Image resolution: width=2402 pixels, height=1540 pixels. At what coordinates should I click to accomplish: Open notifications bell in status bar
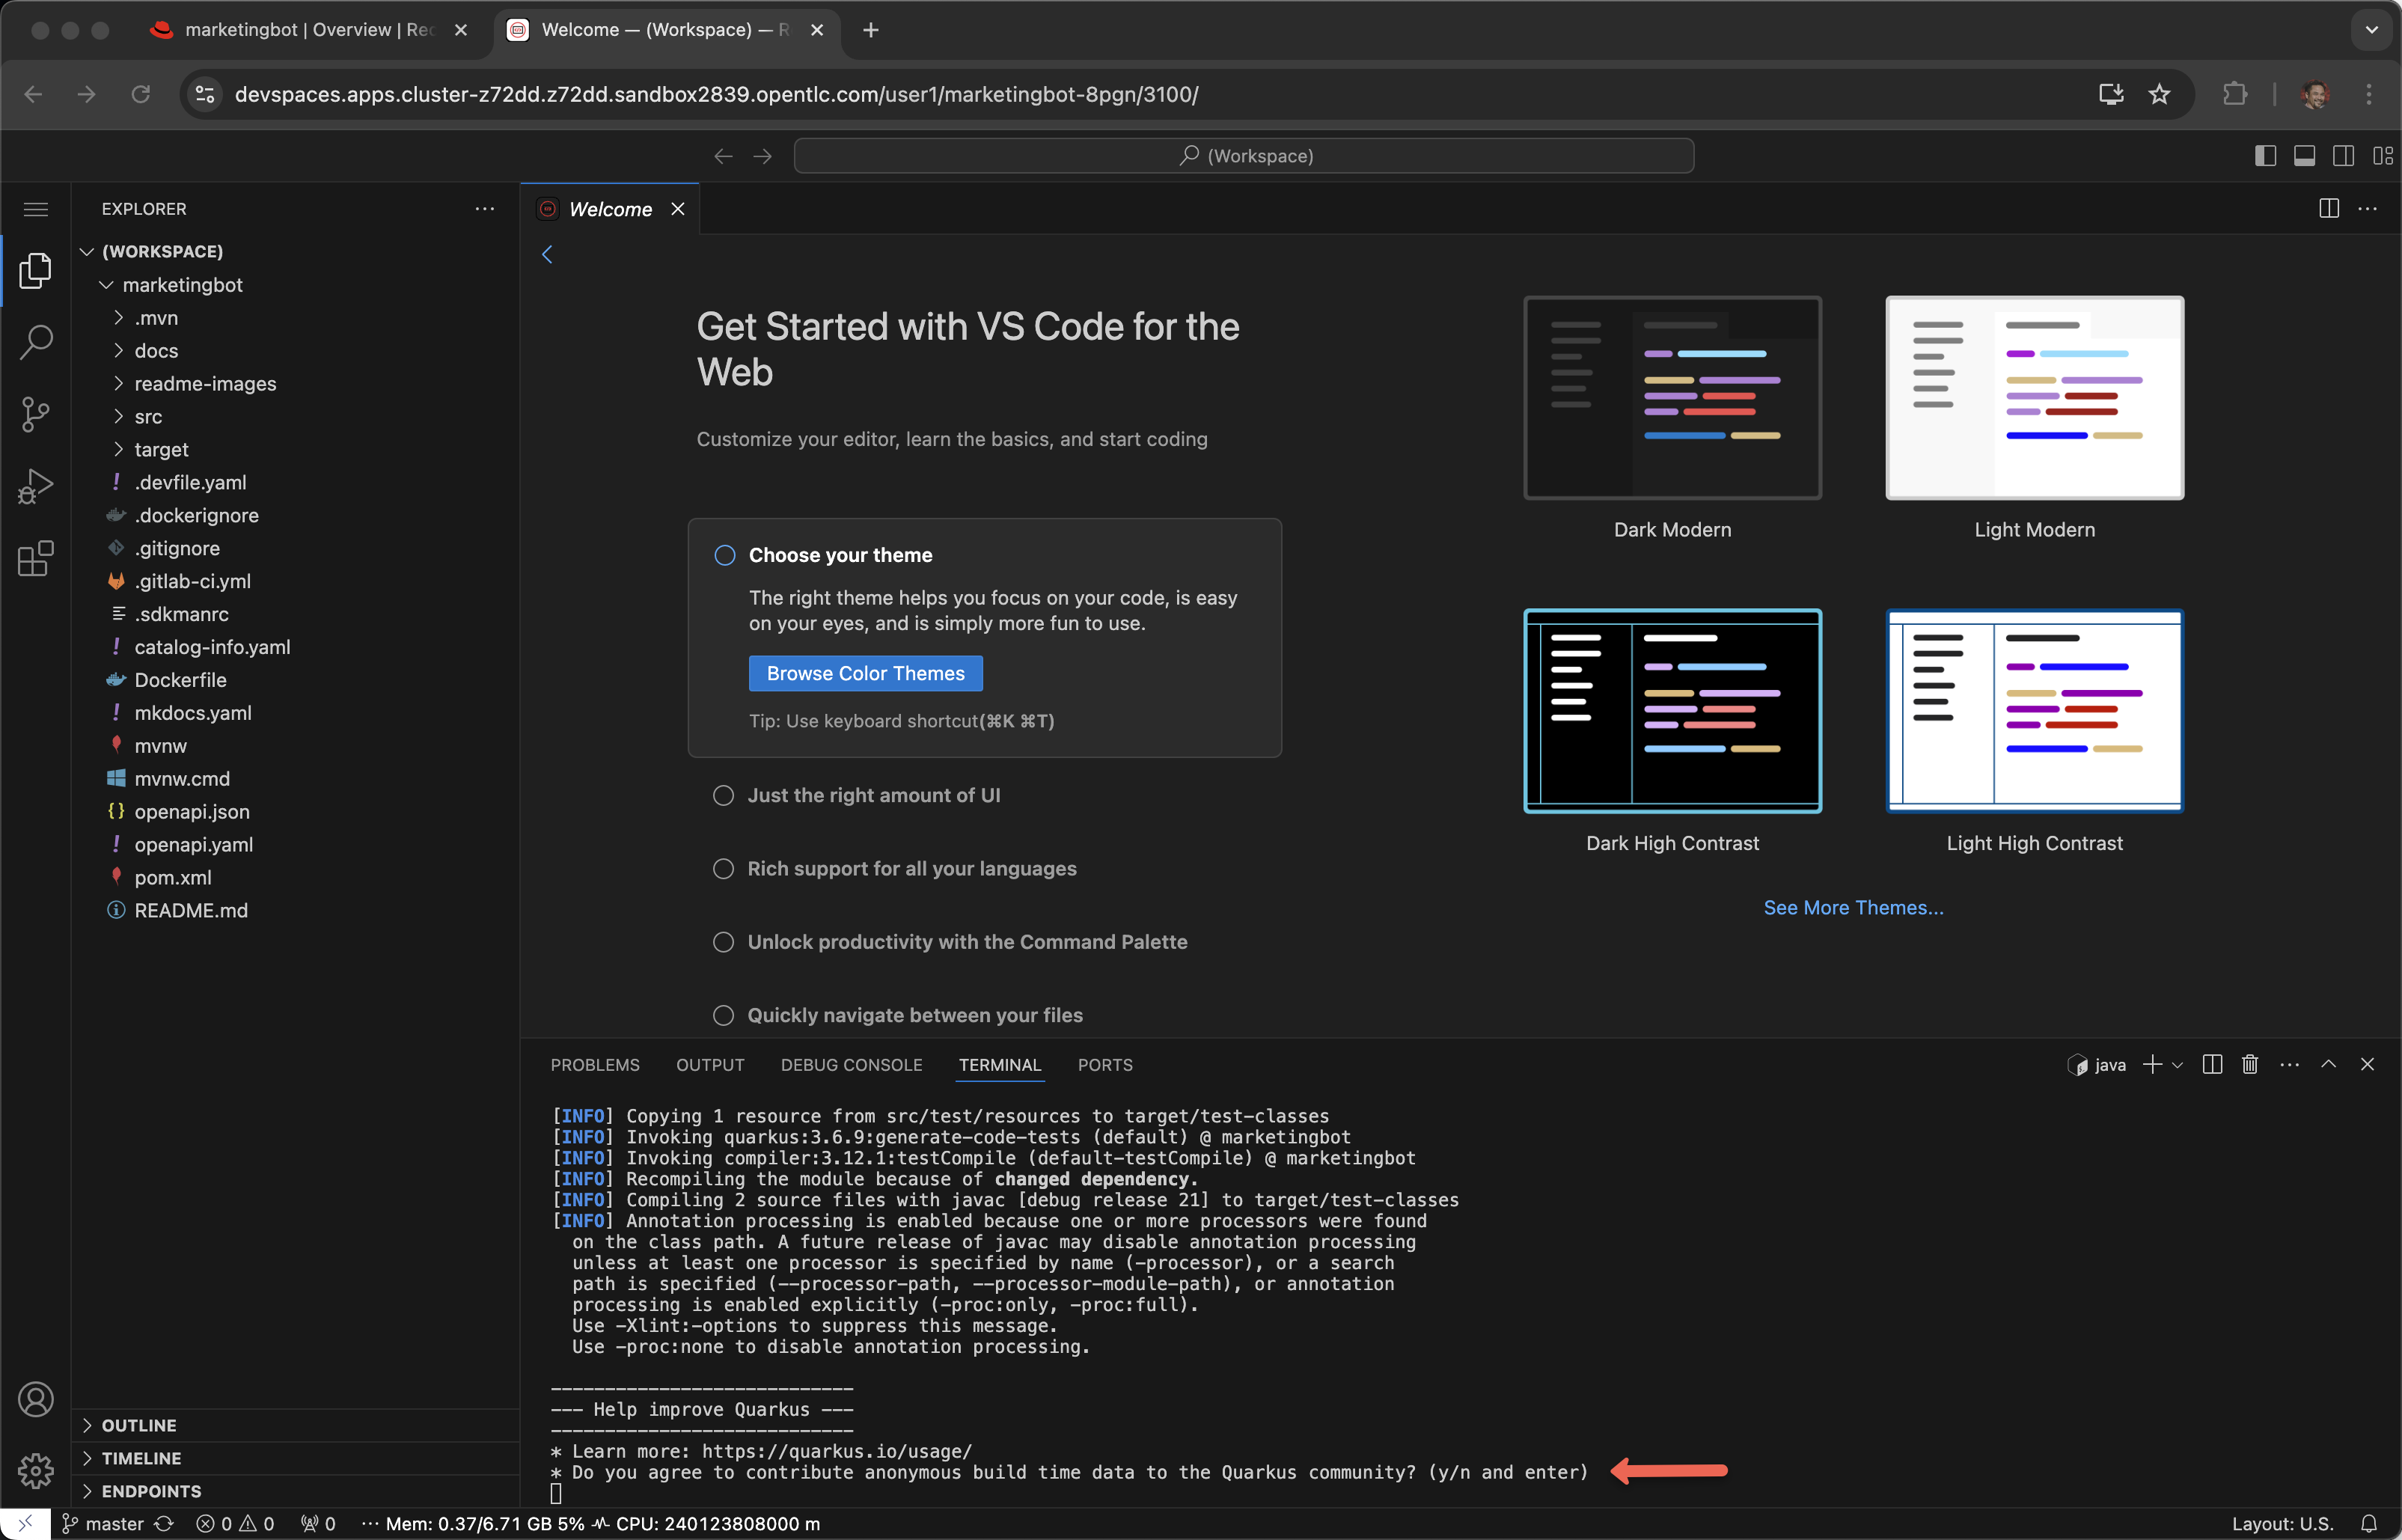pyautogui.click(x=2368, y=1524)
